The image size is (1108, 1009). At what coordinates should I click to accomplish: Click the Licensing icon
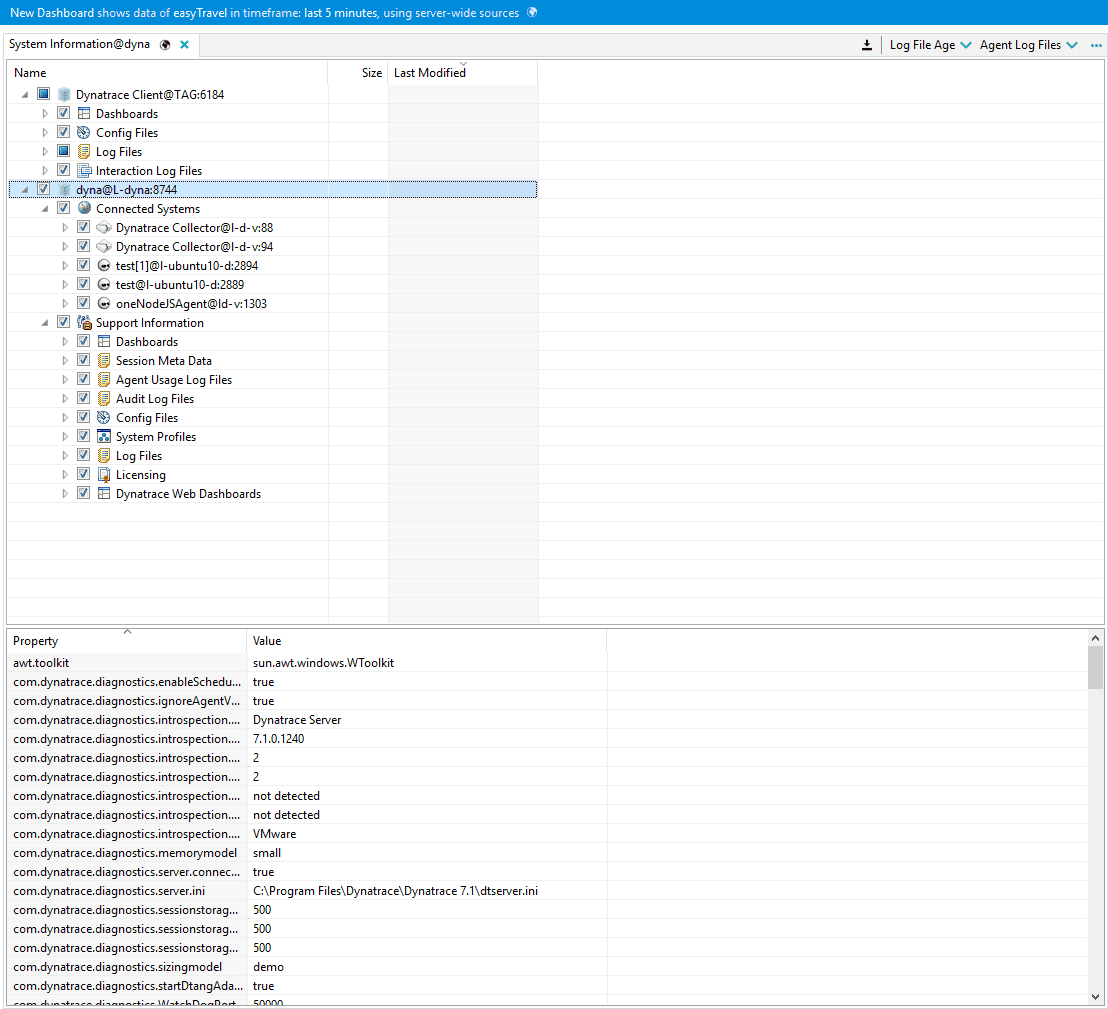[104, 475]
